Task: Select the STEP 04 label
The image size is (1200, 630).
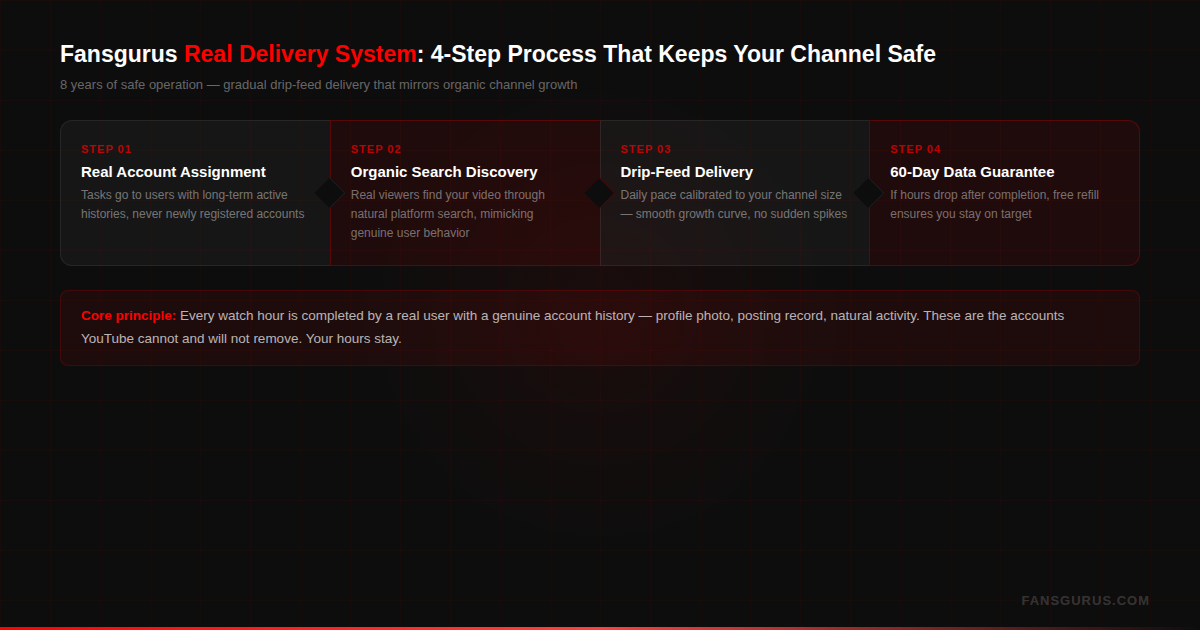Action: [x=915, y=148]
